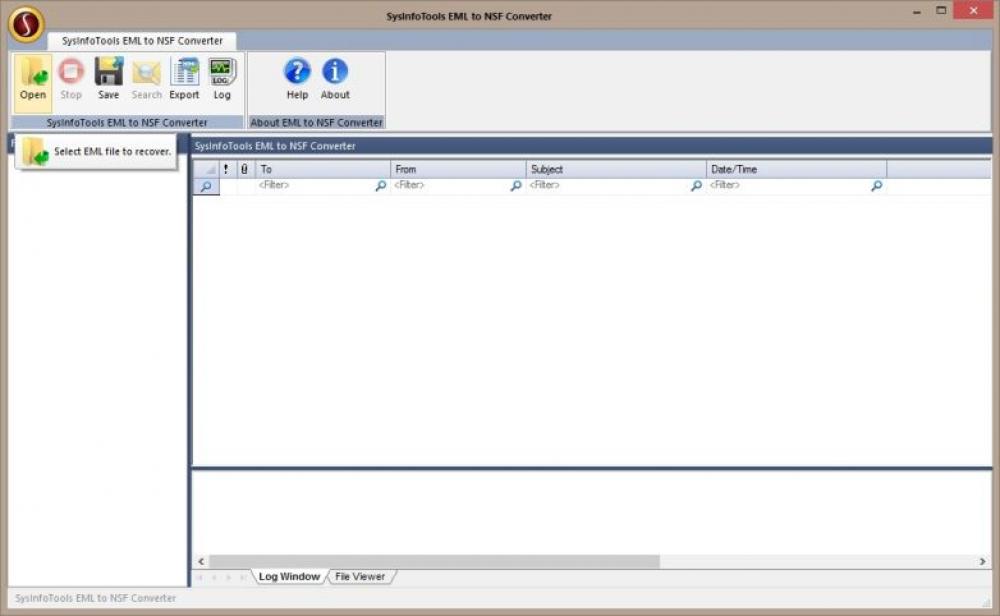Viewport: 1000px width, 616px height.
Task: Click the magnifier icon beside the To filter
Action: 380,186
